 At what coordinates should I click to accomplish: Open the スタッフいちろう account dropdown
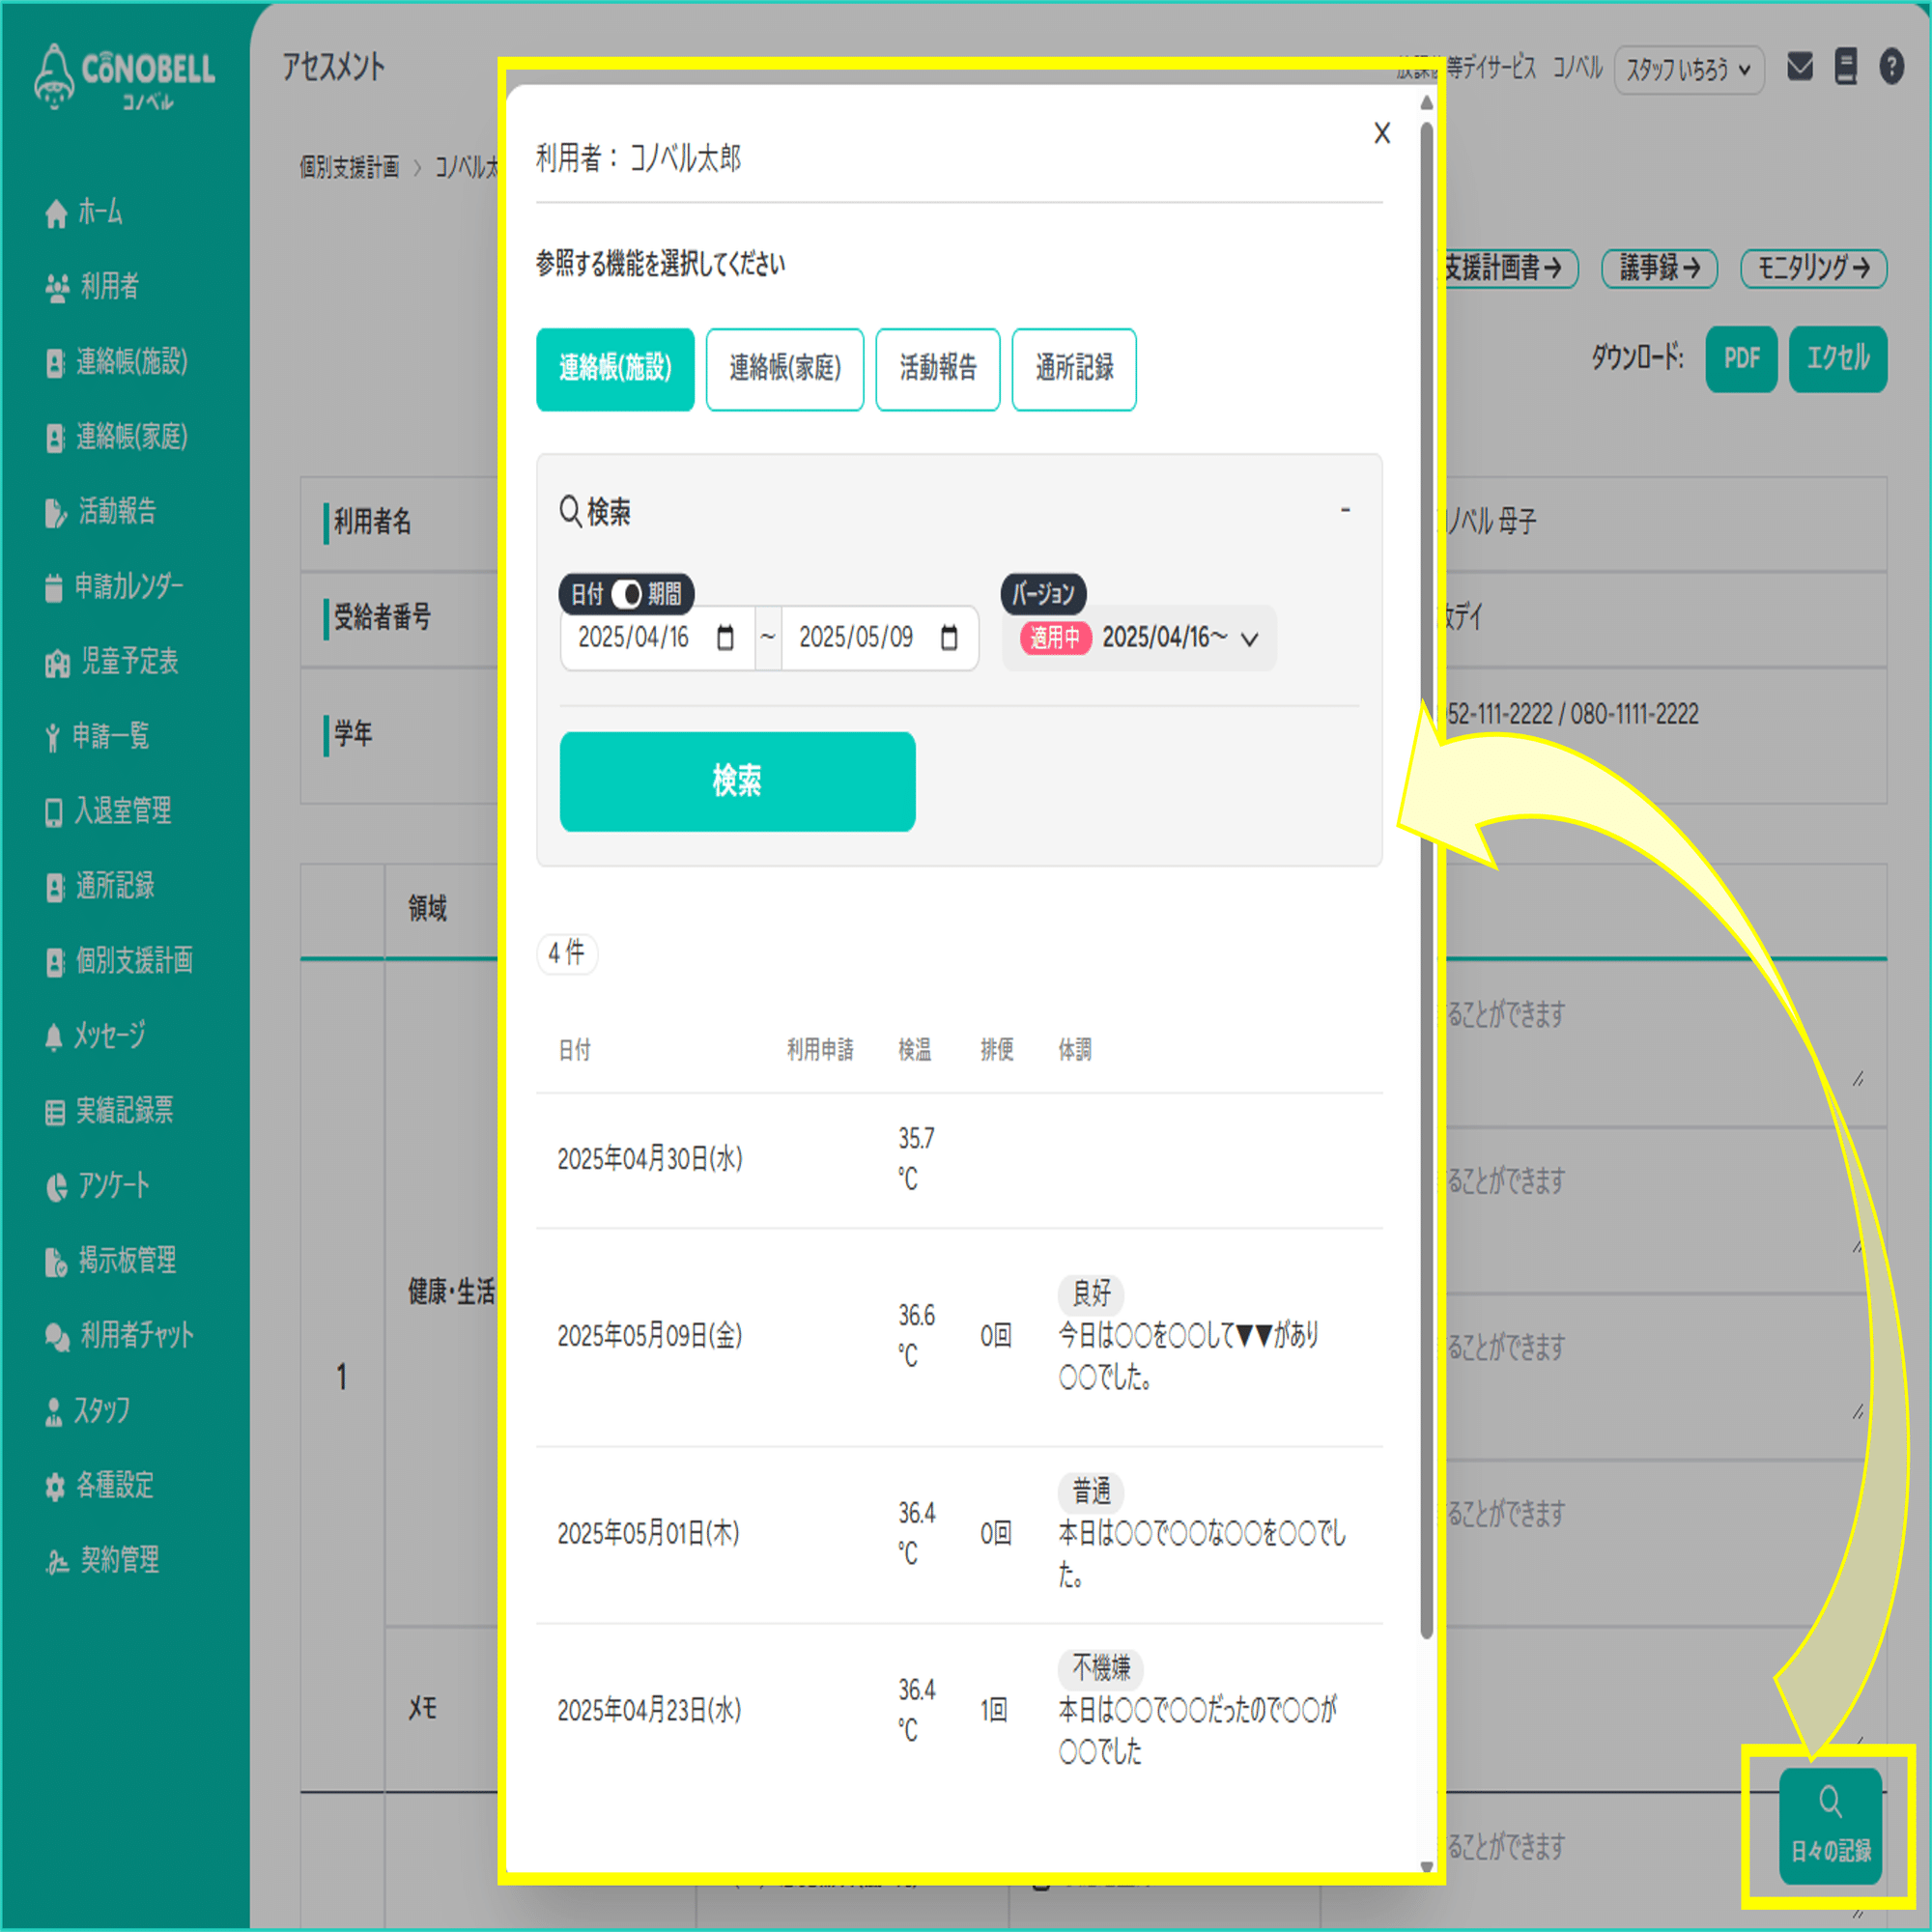coord(1688,70)
